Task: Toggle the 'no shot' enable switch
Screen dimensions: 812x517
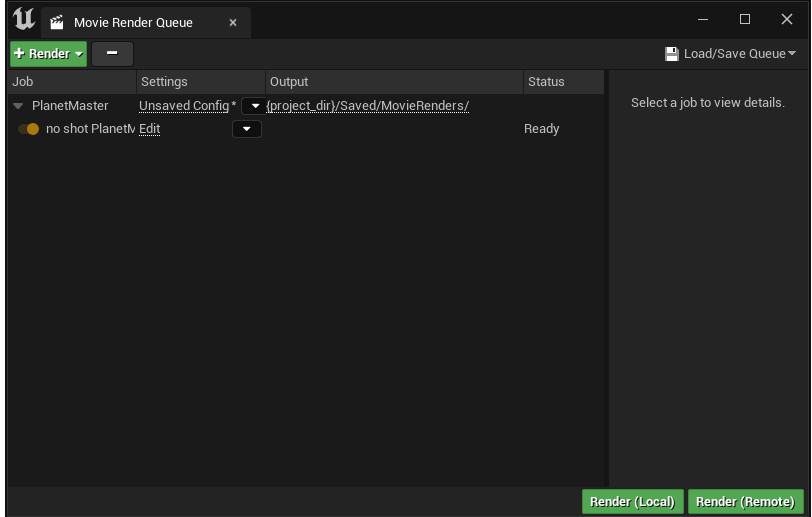Action: (x=28, y=129)
